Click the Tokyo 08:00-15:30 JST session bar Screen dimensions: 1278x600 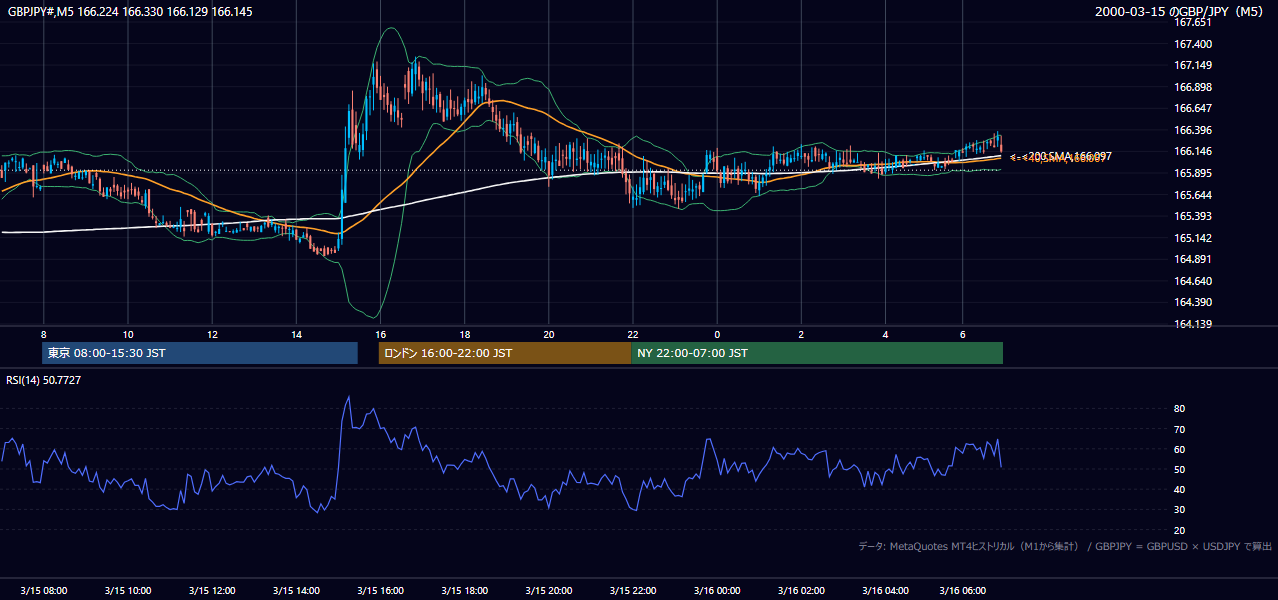point(200,353)
